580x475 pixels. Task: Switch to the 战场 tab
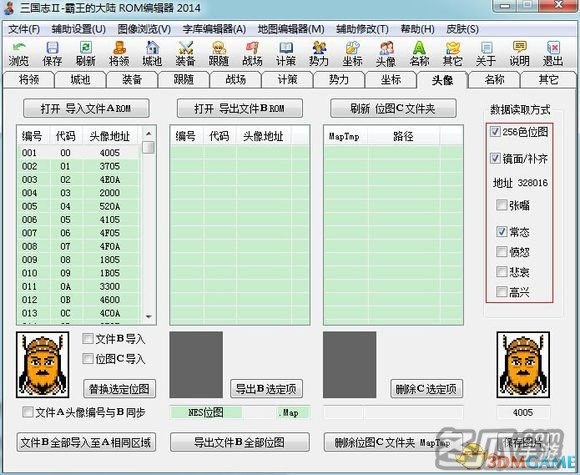pos(236,80)
